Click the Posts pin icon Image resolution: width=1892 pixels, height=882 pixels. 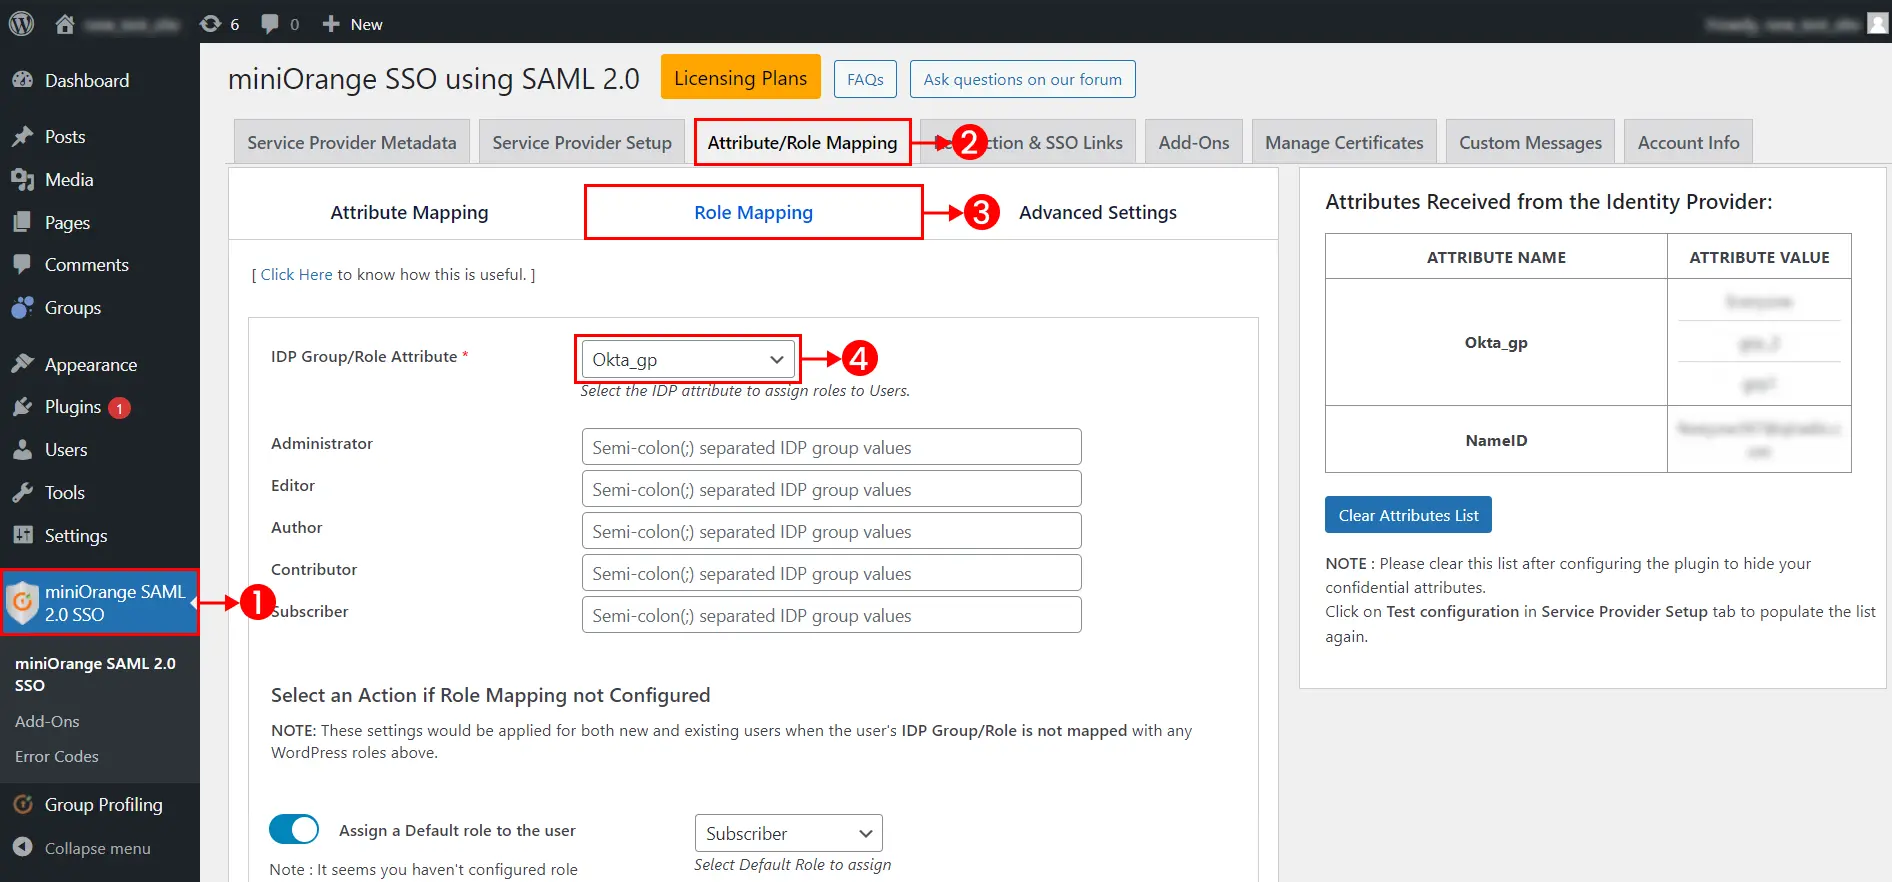23,136
